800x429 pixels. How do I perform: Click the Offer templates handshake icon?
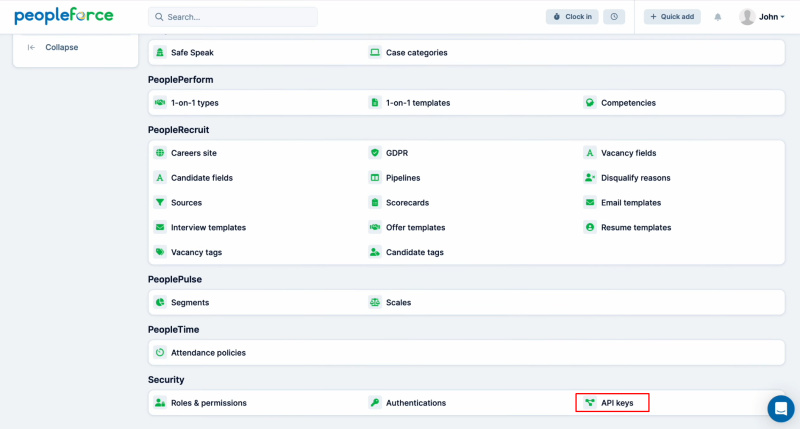point(375,228)
